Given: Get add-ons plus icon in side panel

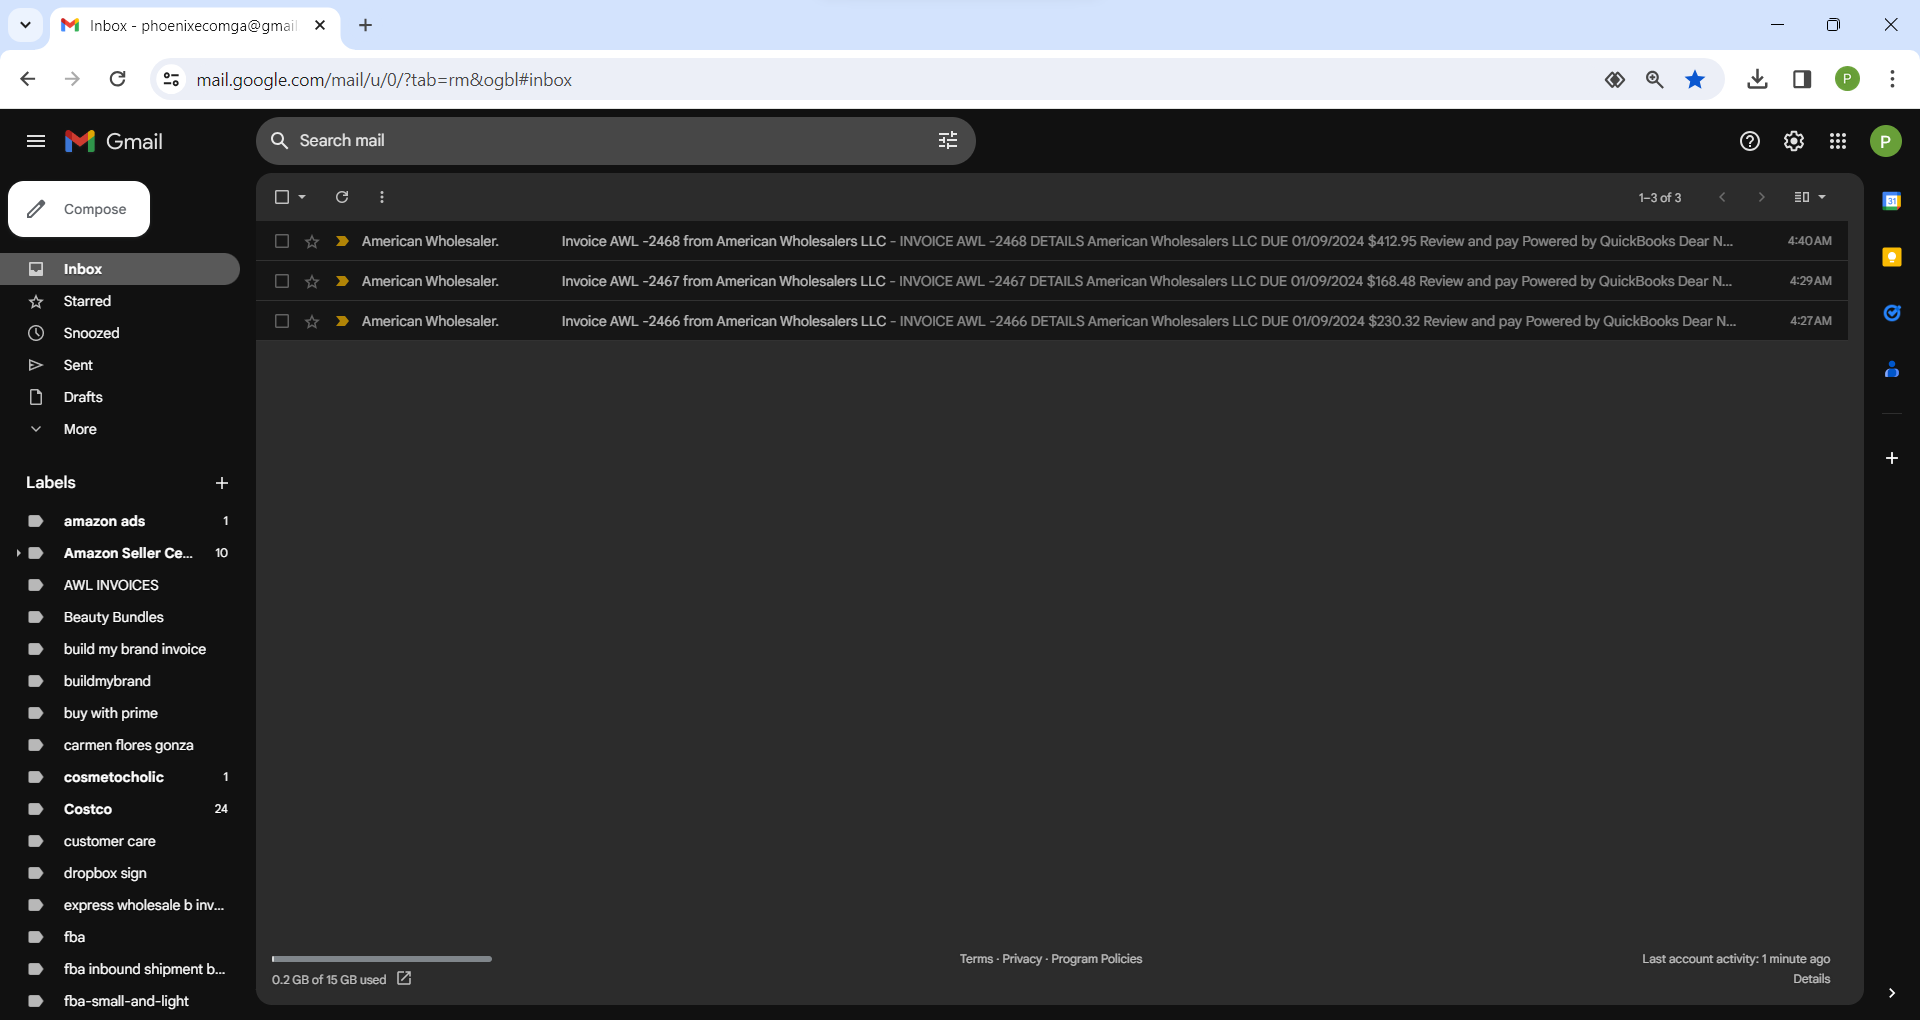Looking at the screenshot, I should (x=1892, y=458).
